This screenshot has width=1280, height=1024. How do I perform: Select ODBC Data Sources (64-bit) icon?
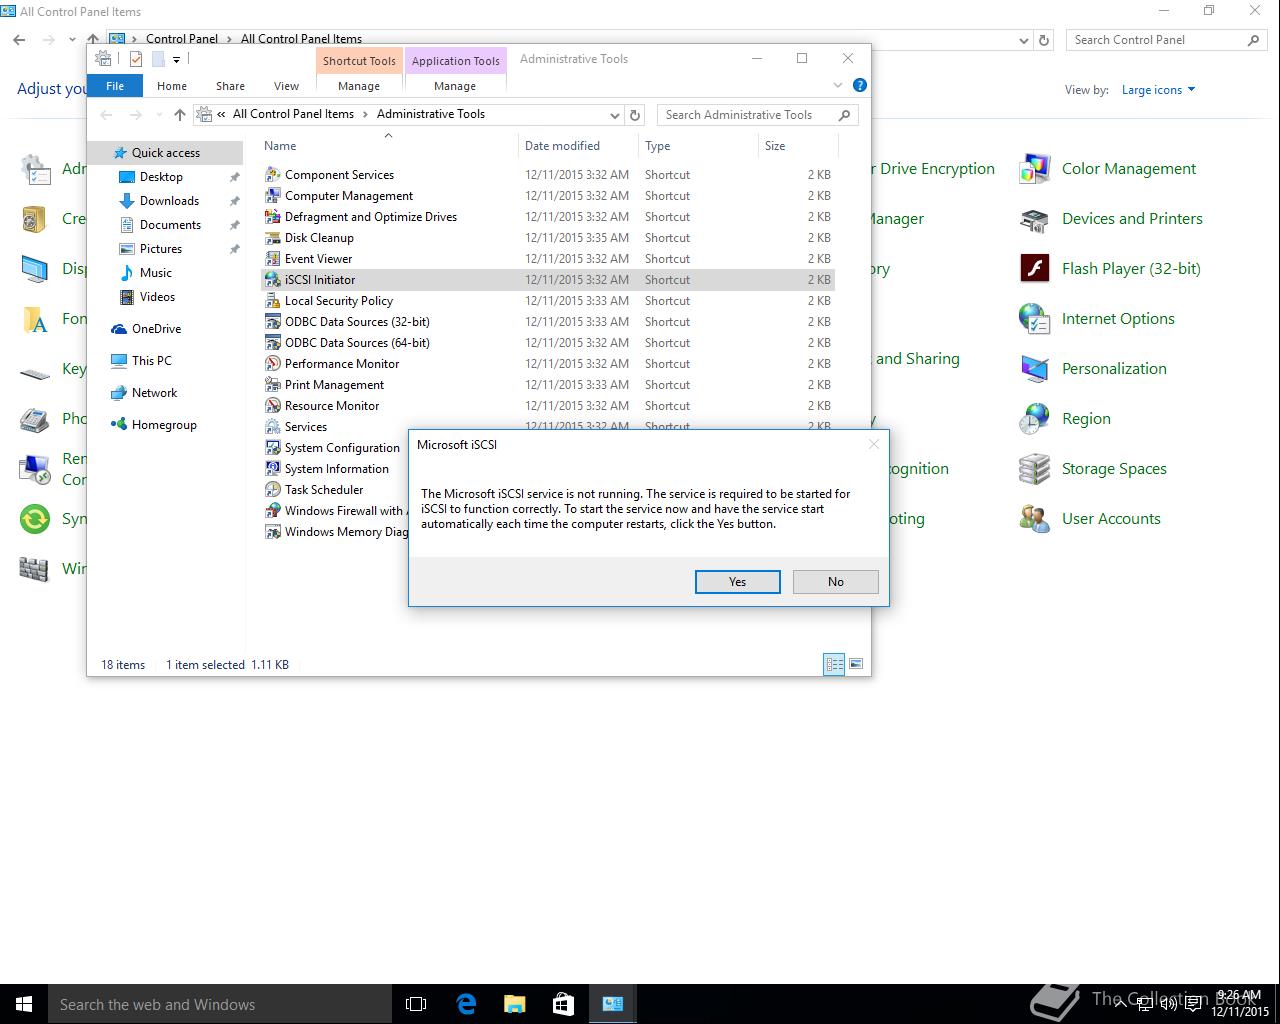click(x=273, y=343)
